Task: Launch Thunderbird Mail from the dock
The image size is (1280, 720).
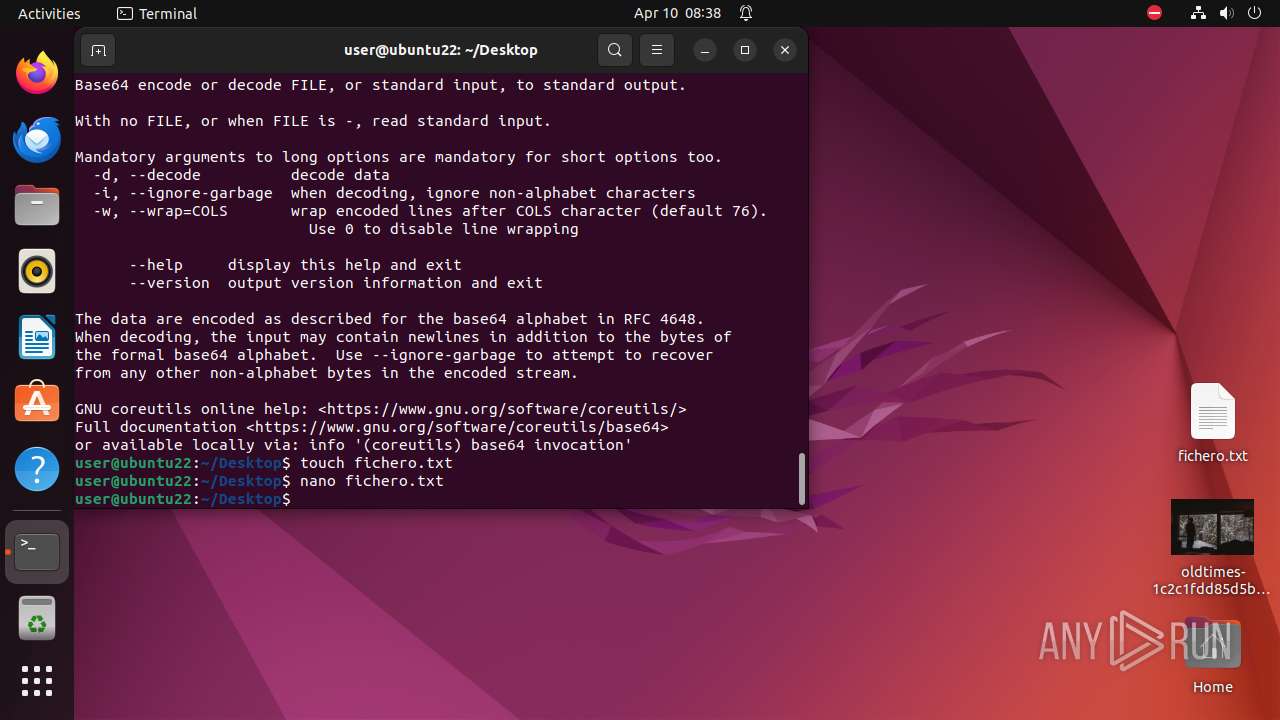Action: click(x=37, y=140)
